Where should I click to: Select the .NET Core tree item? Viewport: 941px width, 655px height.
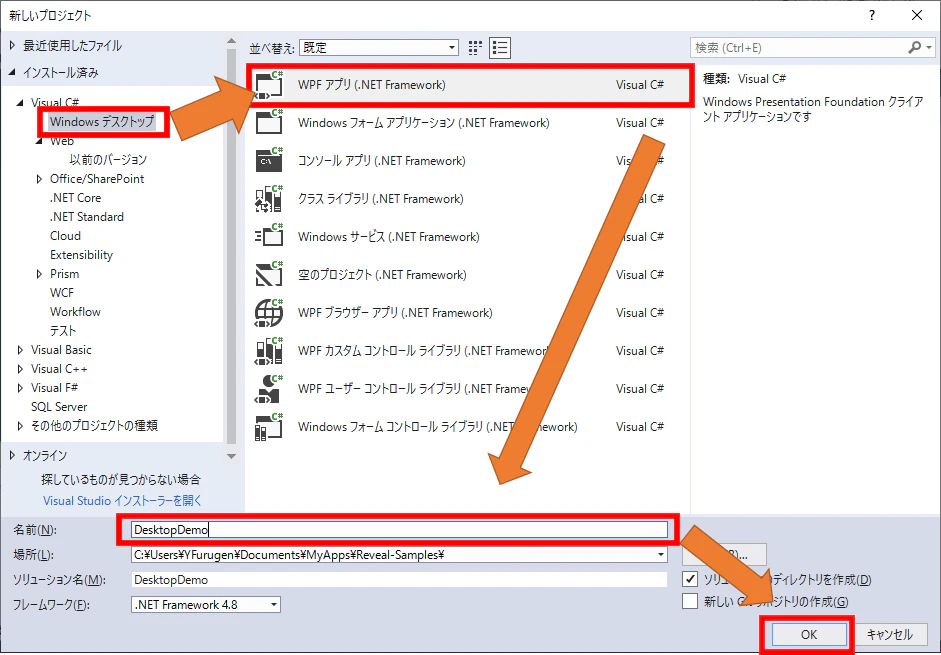click(76, 198)
